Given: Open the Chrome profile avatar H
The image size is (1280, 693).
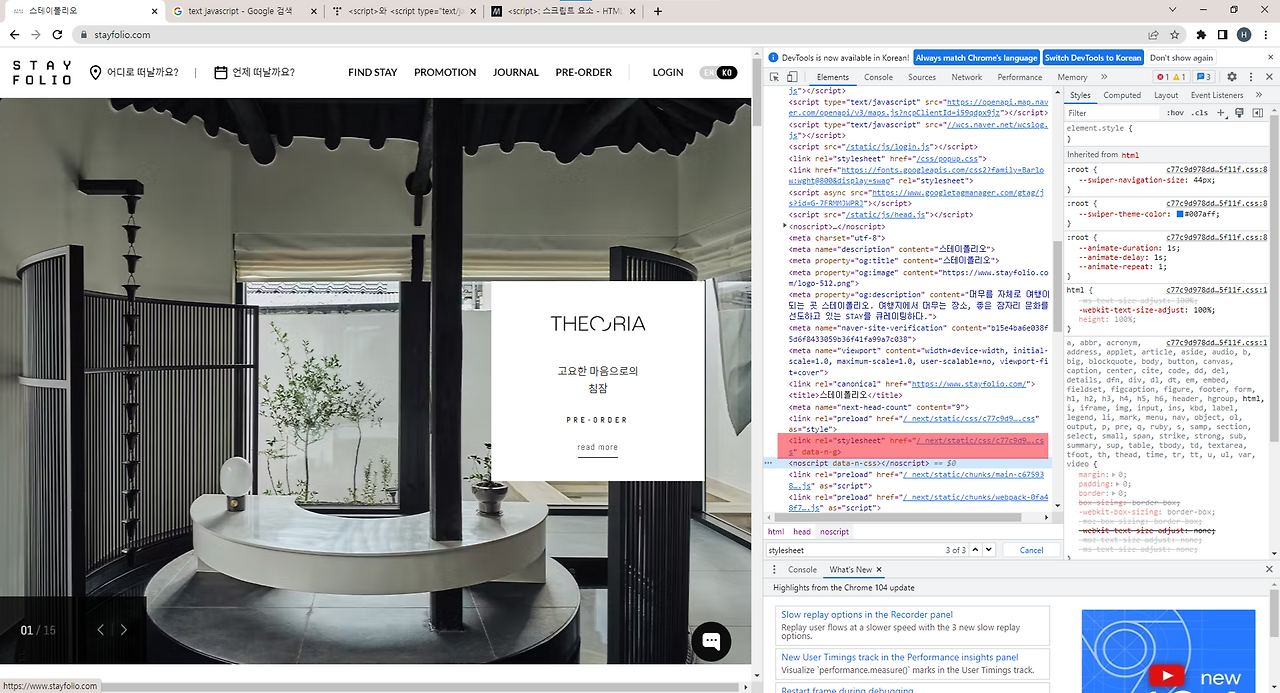Looking at the screenshot, I should pyautogui.click(x=1244, y=34).
